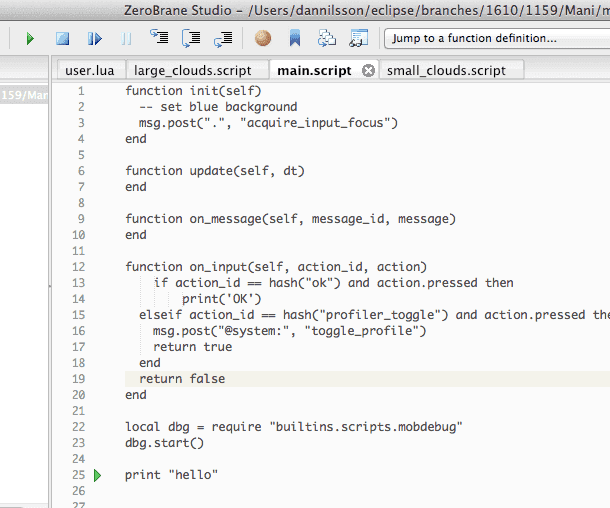This screenshot has height=508, width=610.
Task: Toggle breakpoint using the round toolbar icon
Action: click(x=262, y=39)
